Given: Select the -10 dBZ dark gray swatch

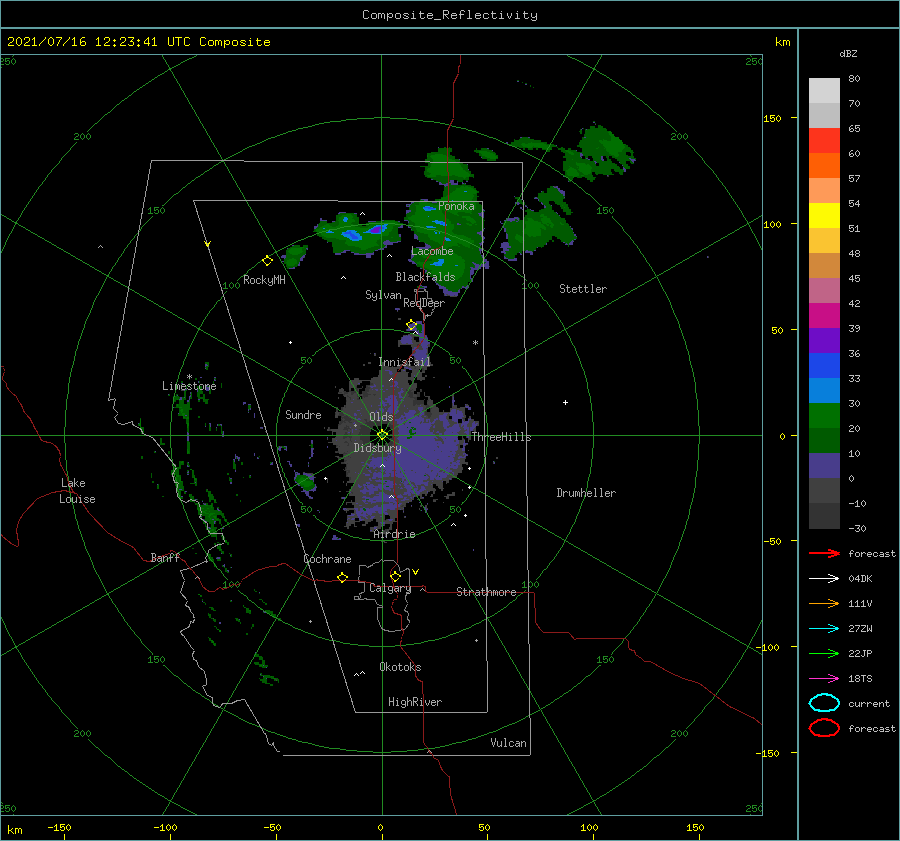Looking at the screenshot, I should point(824,515).
